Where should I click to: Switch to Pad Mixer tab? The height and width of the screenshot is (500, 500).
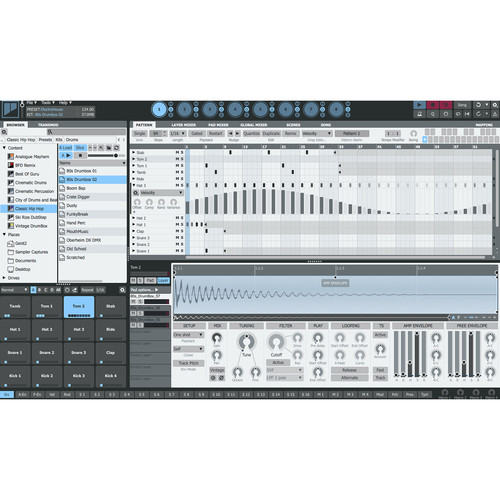click(x=218, y=125)
